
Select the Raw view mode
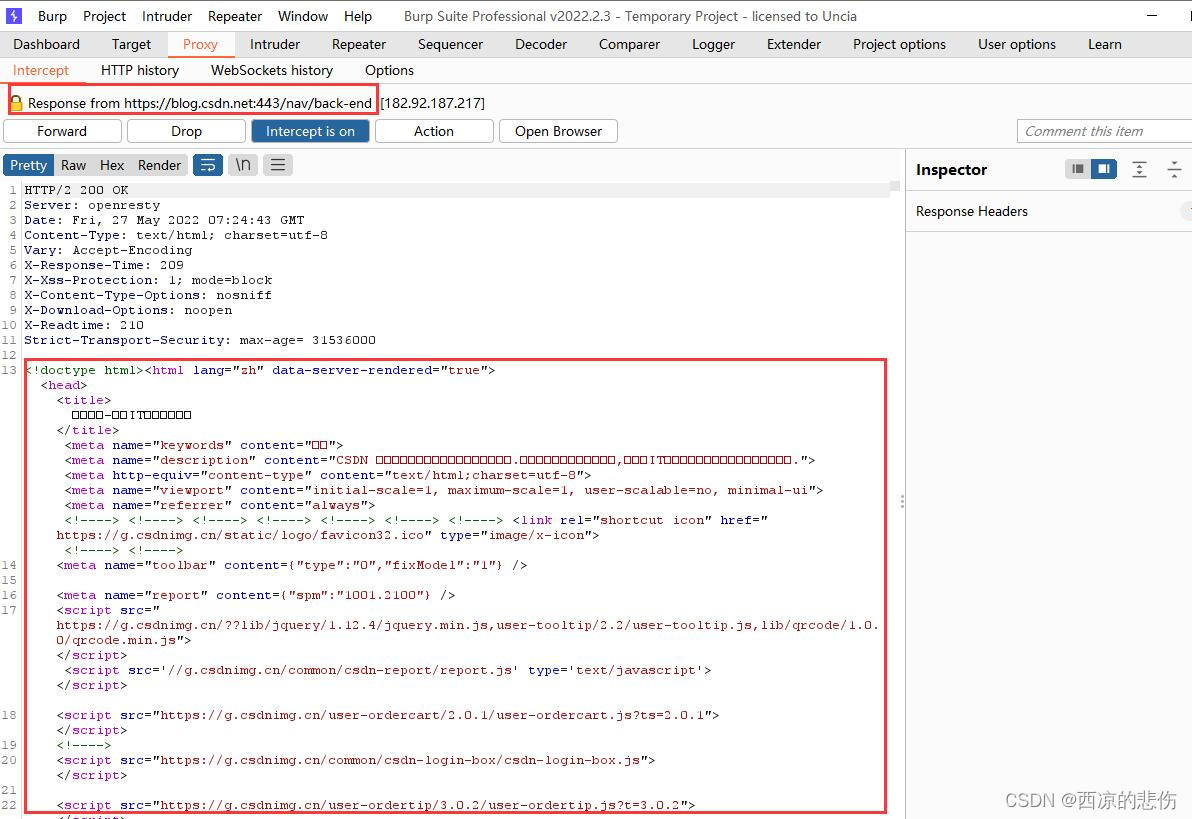pyautogui.click(x=73, y=165)
